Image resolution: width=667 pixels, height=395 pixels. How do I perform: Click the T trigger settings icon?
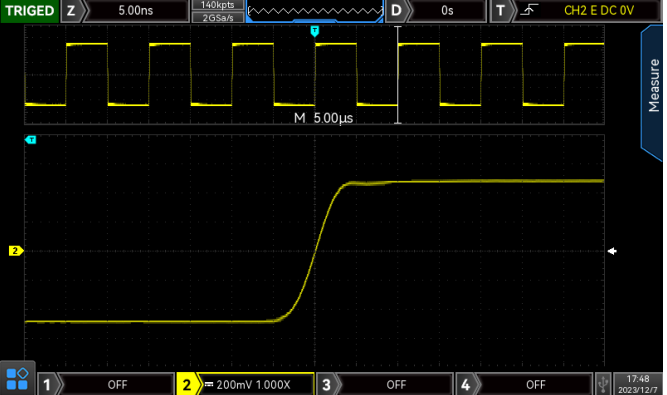pyautogui.click(x=500, y=11)
